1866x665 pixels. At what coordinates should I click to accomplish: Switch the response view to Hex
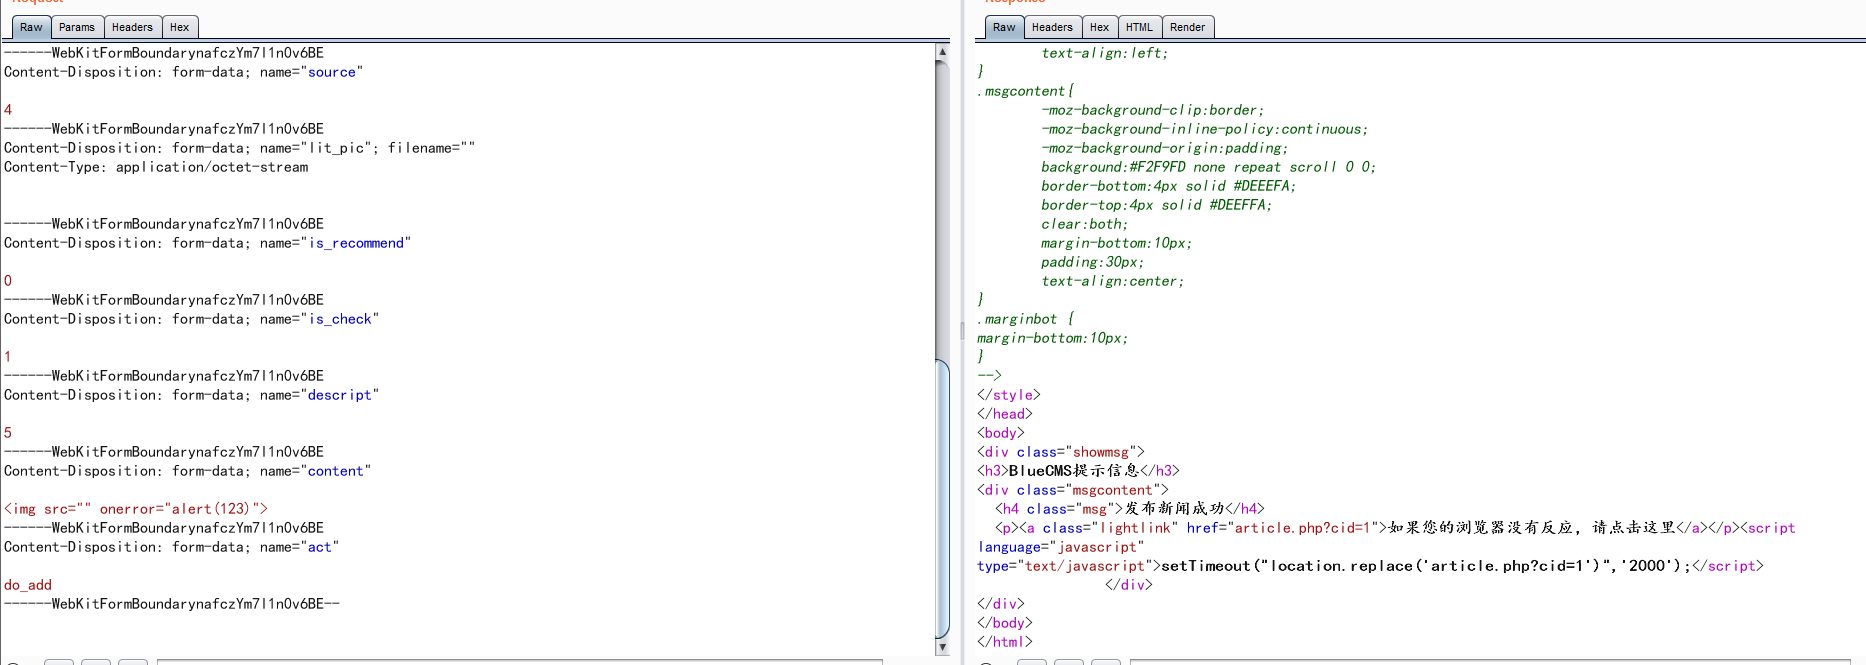click(x=1099, y=27)
